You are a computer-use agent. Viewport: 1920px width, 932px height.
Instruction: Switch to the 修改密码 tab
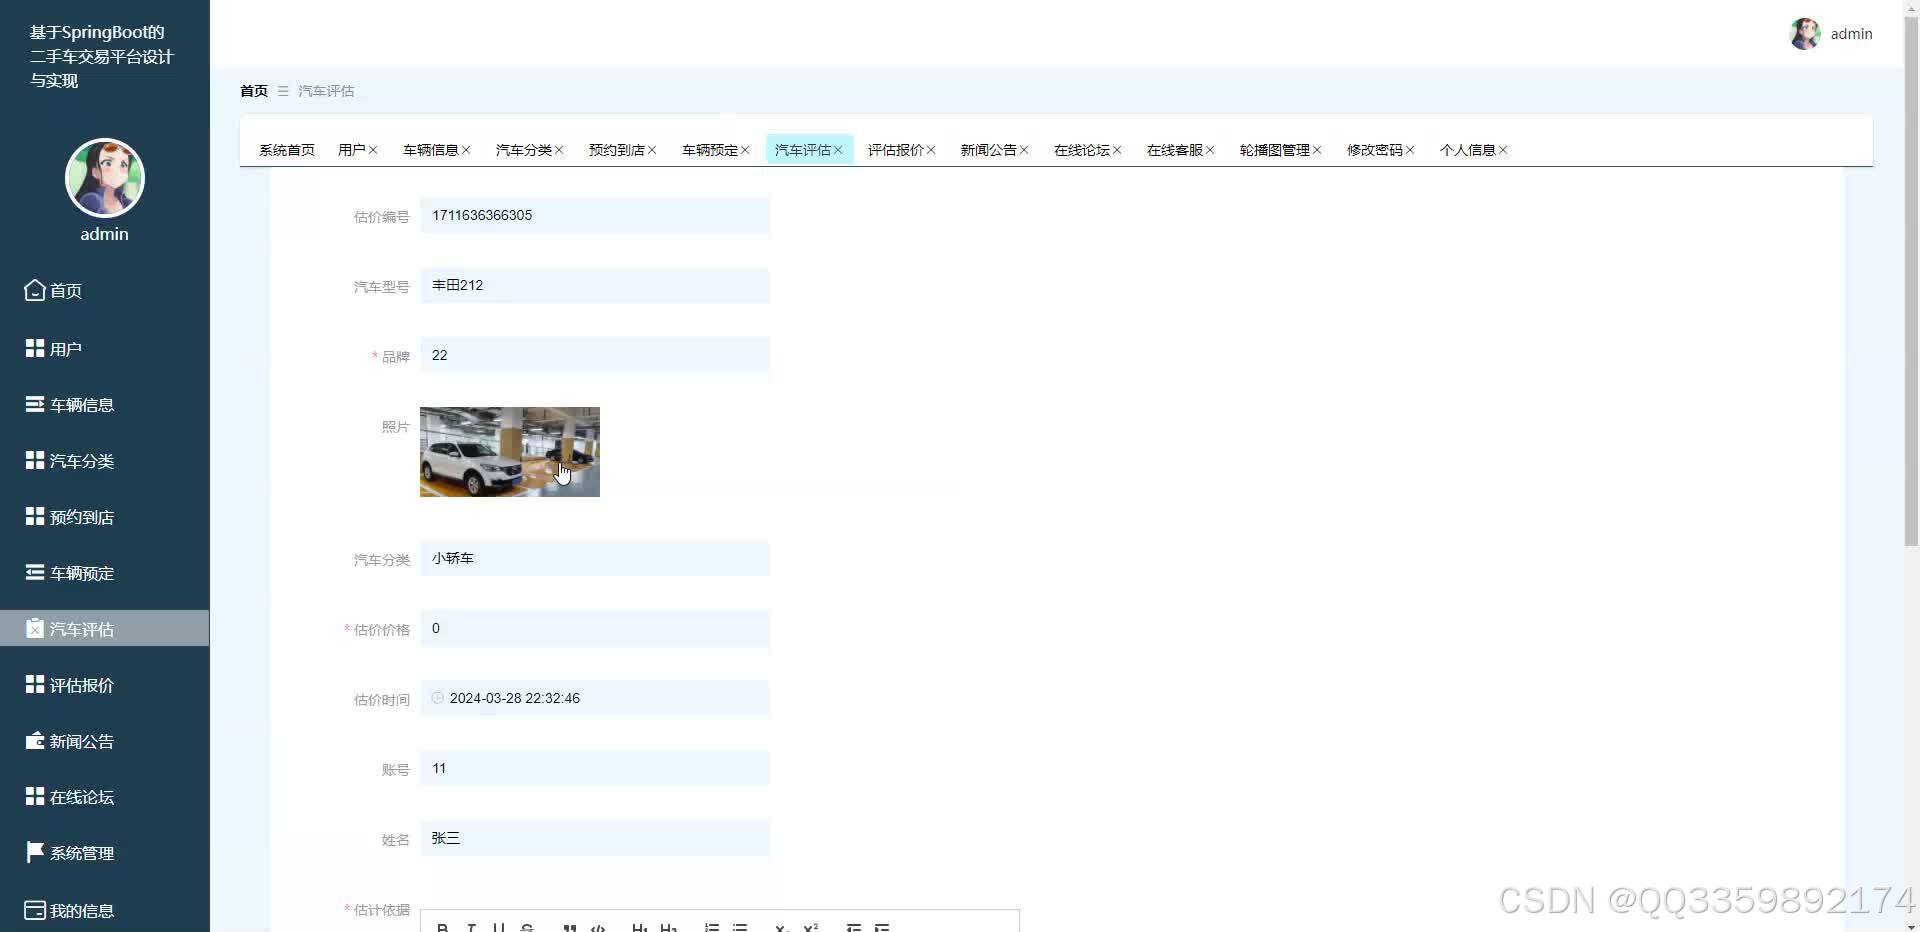[x=1374, y=150]
